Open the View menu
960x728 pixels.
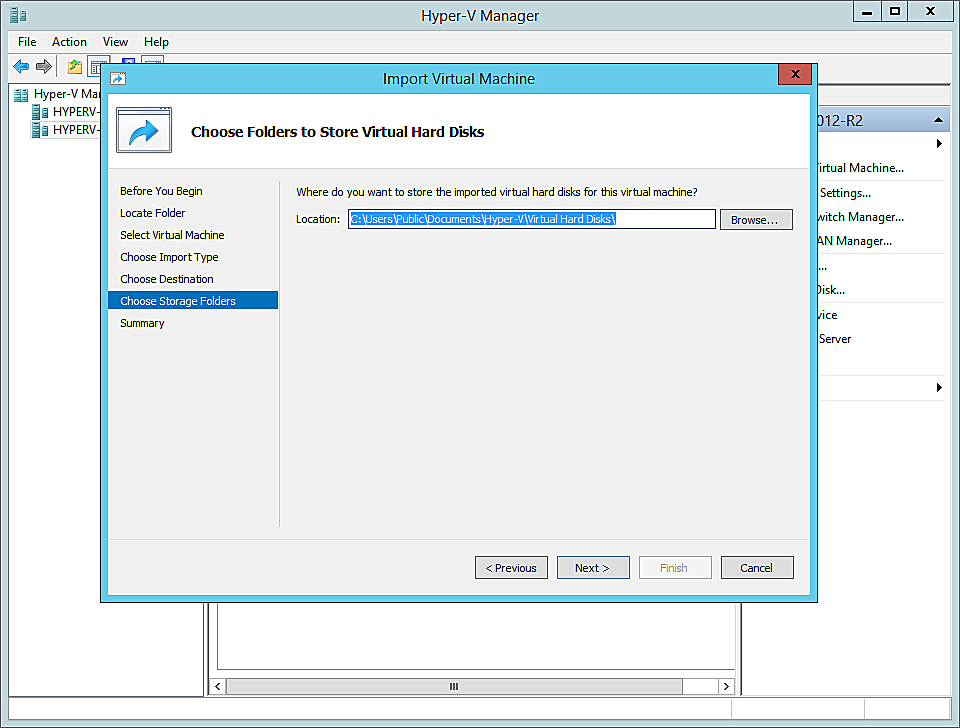[115, 42]
